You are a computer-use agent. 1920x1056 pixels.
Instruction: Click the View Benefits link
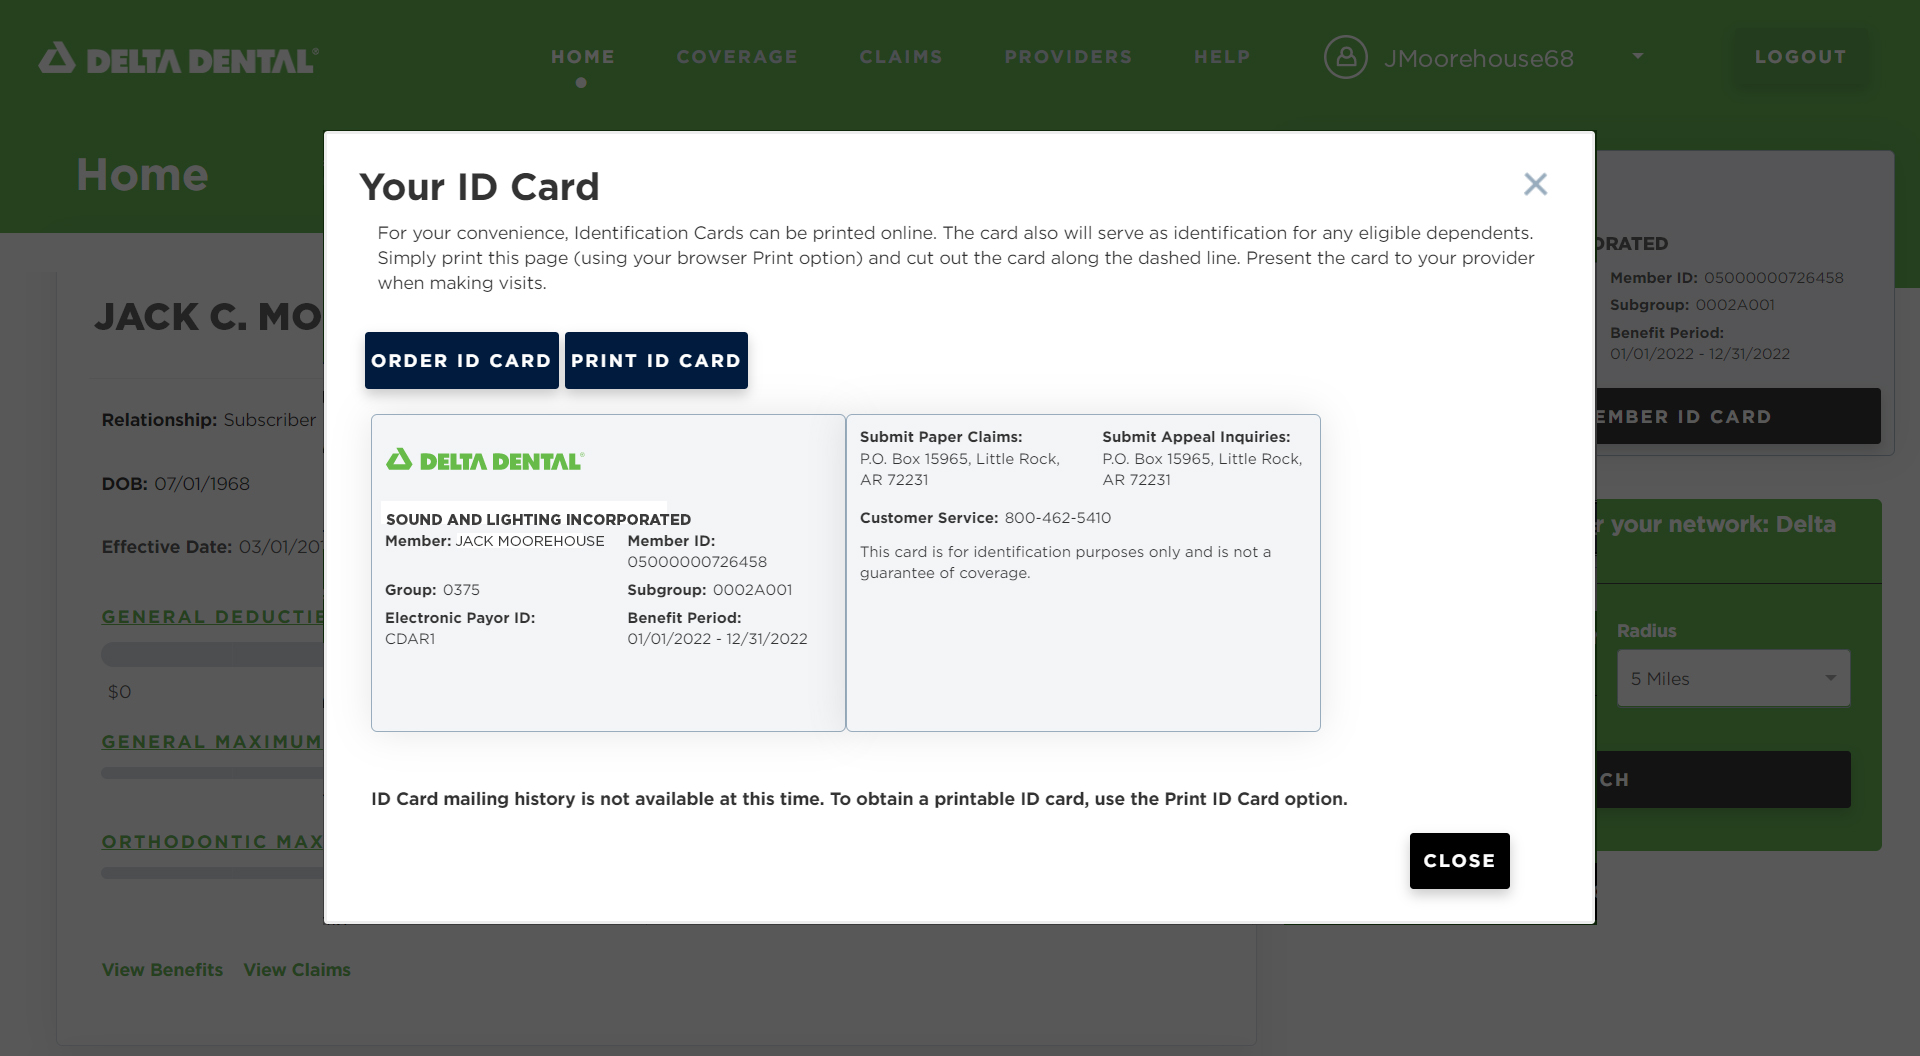pos(162,969)
